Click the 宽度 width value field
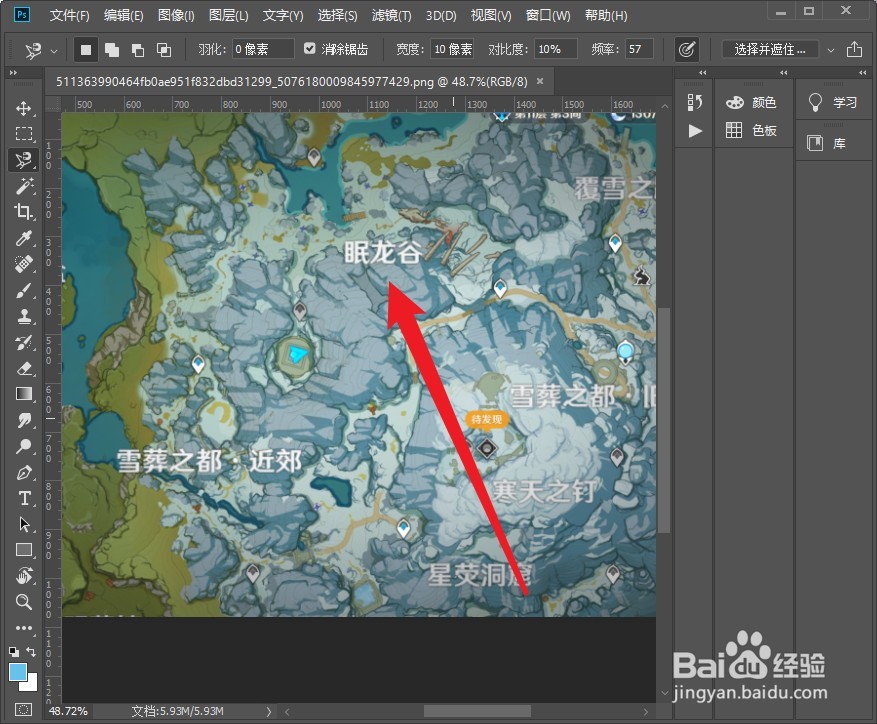 click(x=452, y=49)
